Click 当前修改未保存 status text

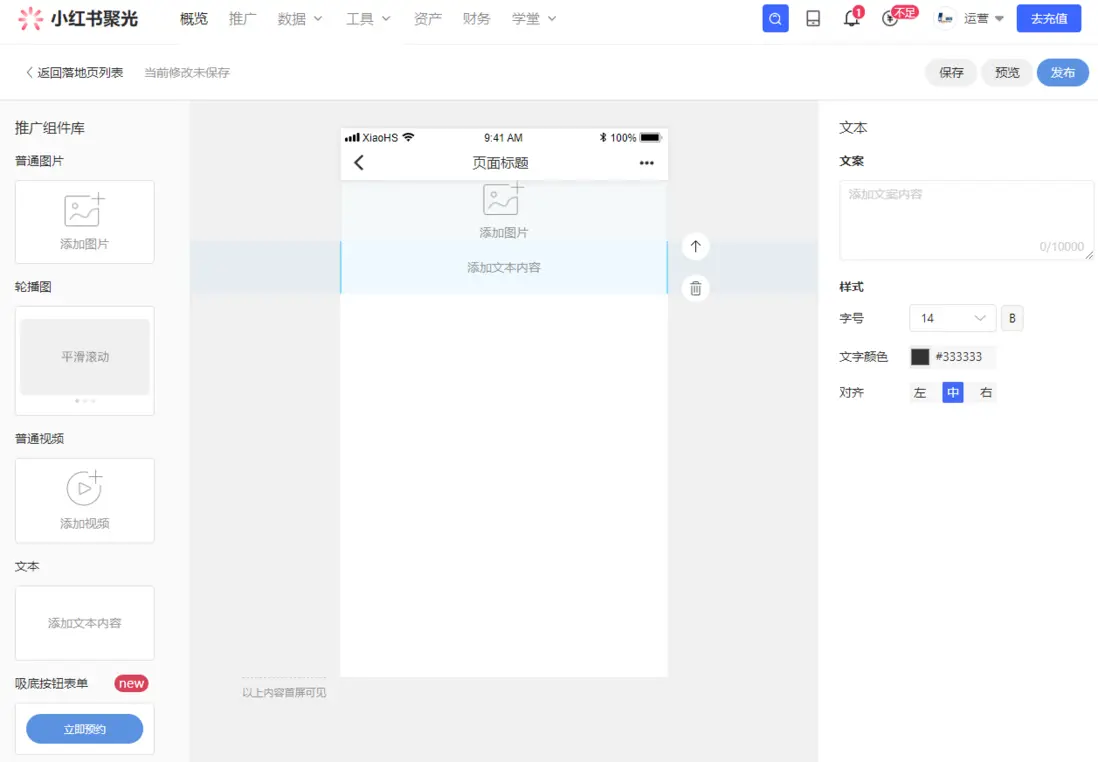coord(187,73)
